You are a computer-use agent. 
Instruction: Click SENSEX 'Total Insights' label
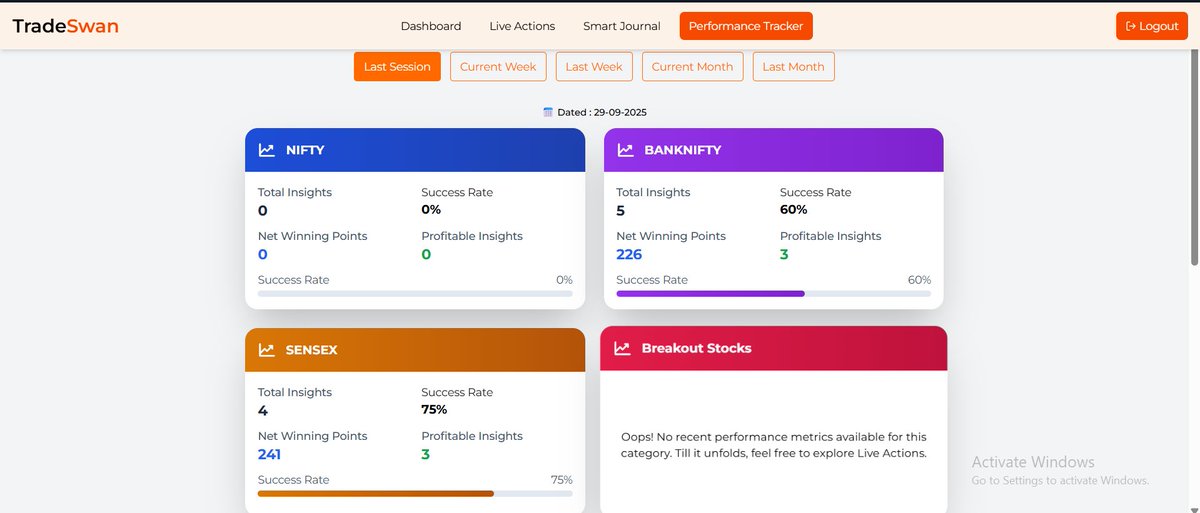(x=295, y=392)
